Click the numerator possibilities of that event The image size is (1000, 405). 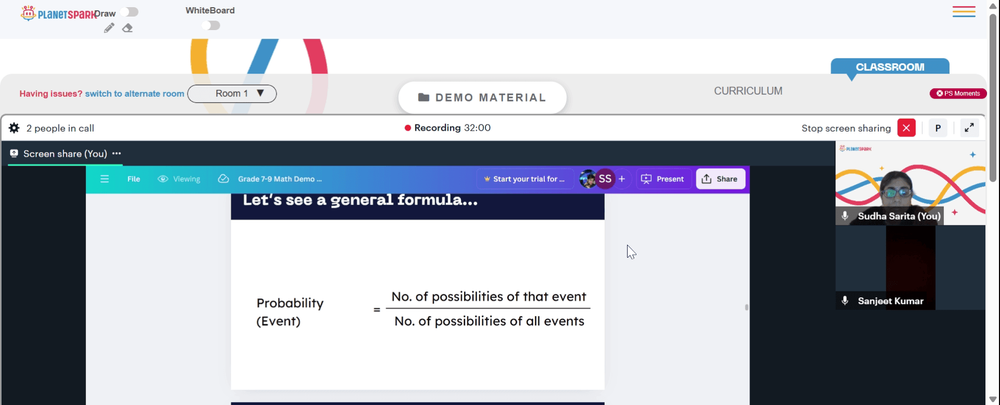[489, 297]
